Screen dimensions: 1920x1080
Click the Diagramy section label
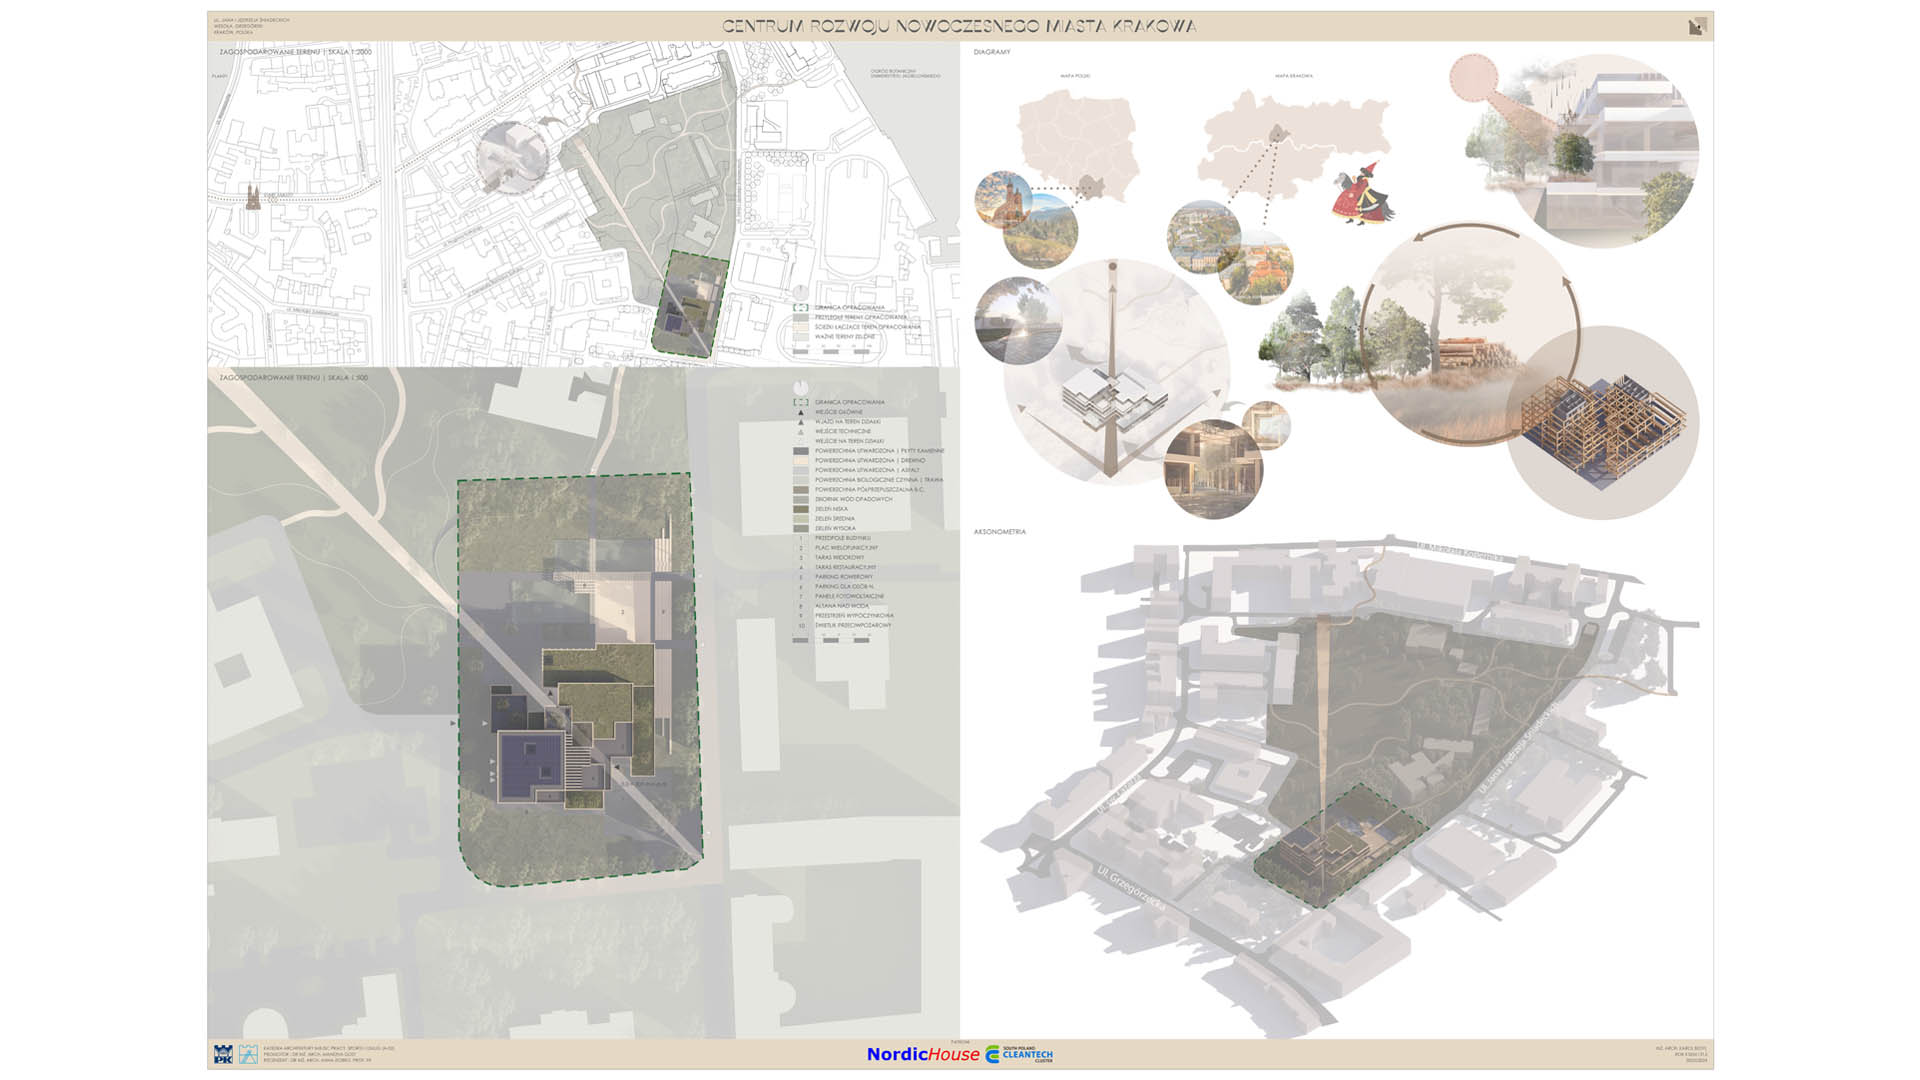pyautogui.click(x=991, y=52)
